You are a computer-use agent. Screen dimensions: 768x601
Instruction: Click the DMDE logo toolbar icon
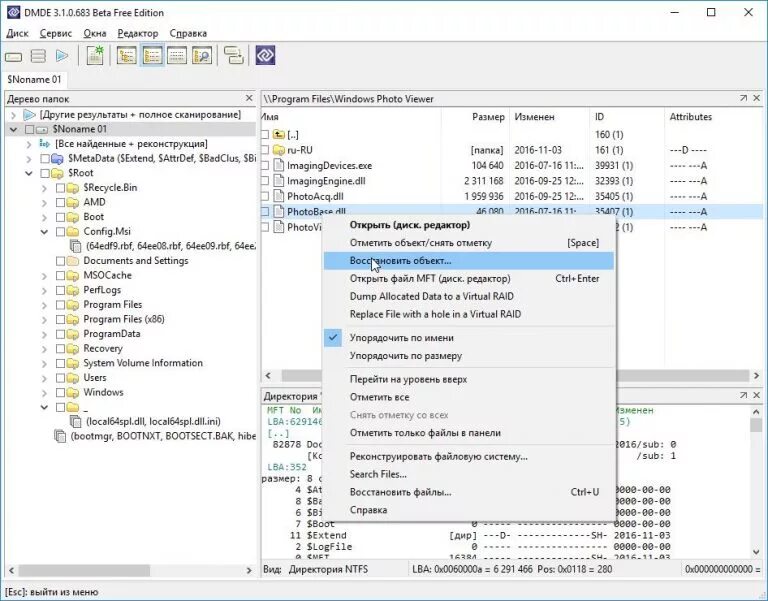click(265, 55)
